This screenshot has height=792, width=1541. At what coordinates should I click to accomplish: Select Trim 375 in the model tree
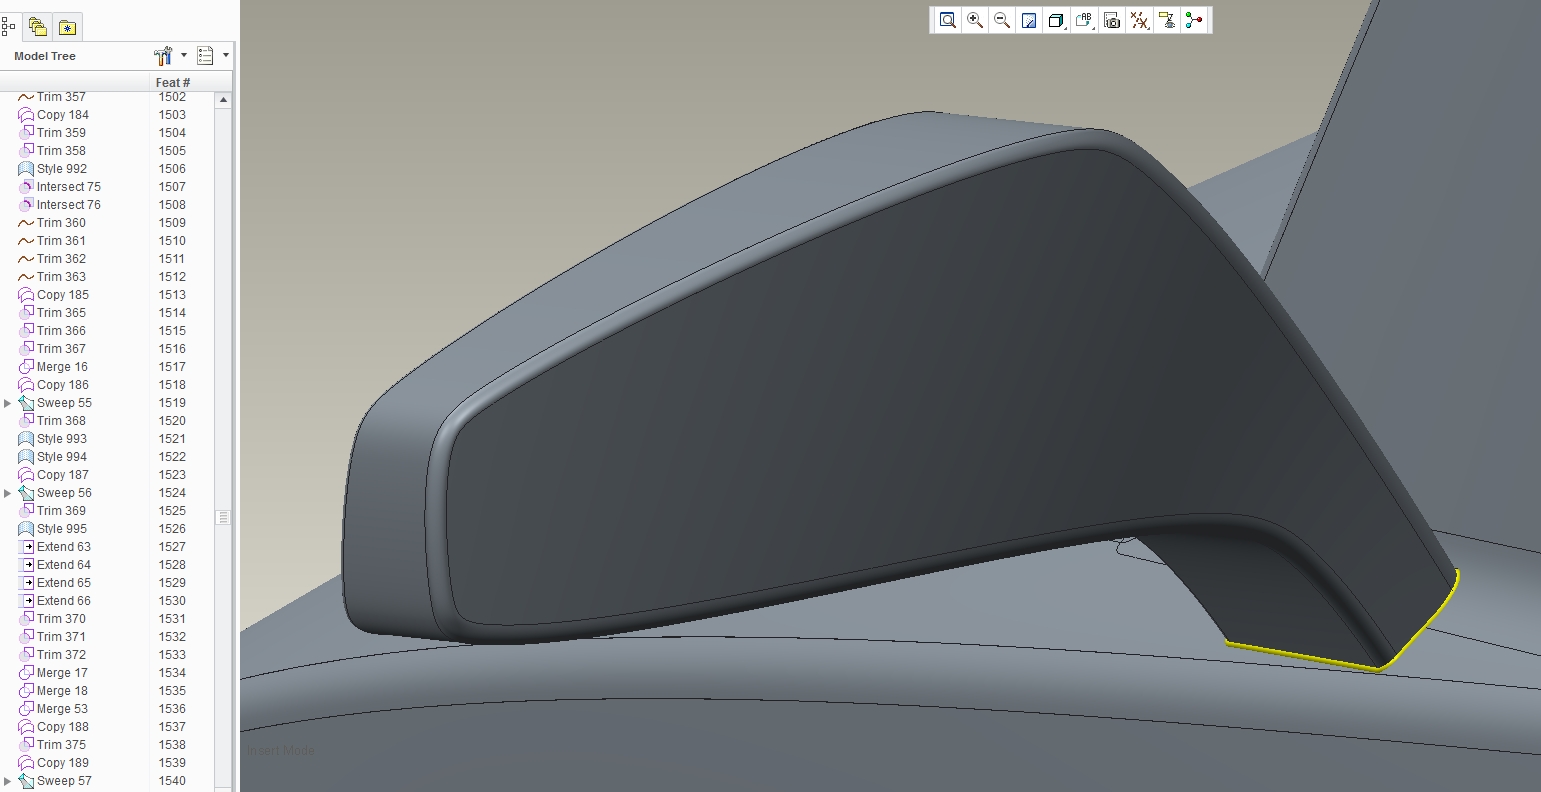(x=61, y=745)
